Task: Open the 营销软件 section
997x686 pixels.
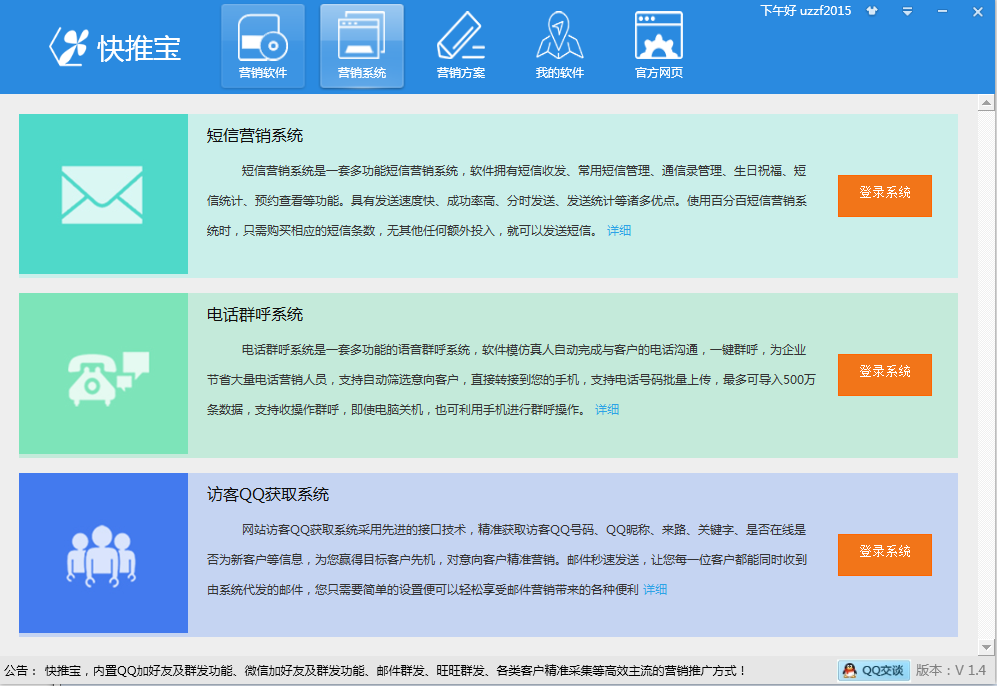Action: 262,46
